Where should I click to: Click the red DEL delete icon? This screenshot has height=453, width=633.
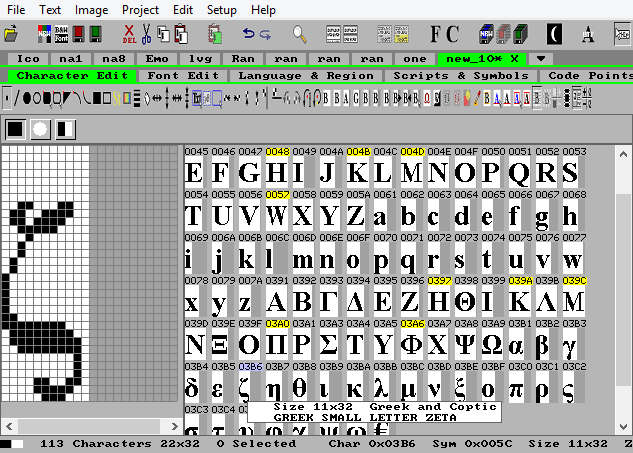[x=129, y=34]
